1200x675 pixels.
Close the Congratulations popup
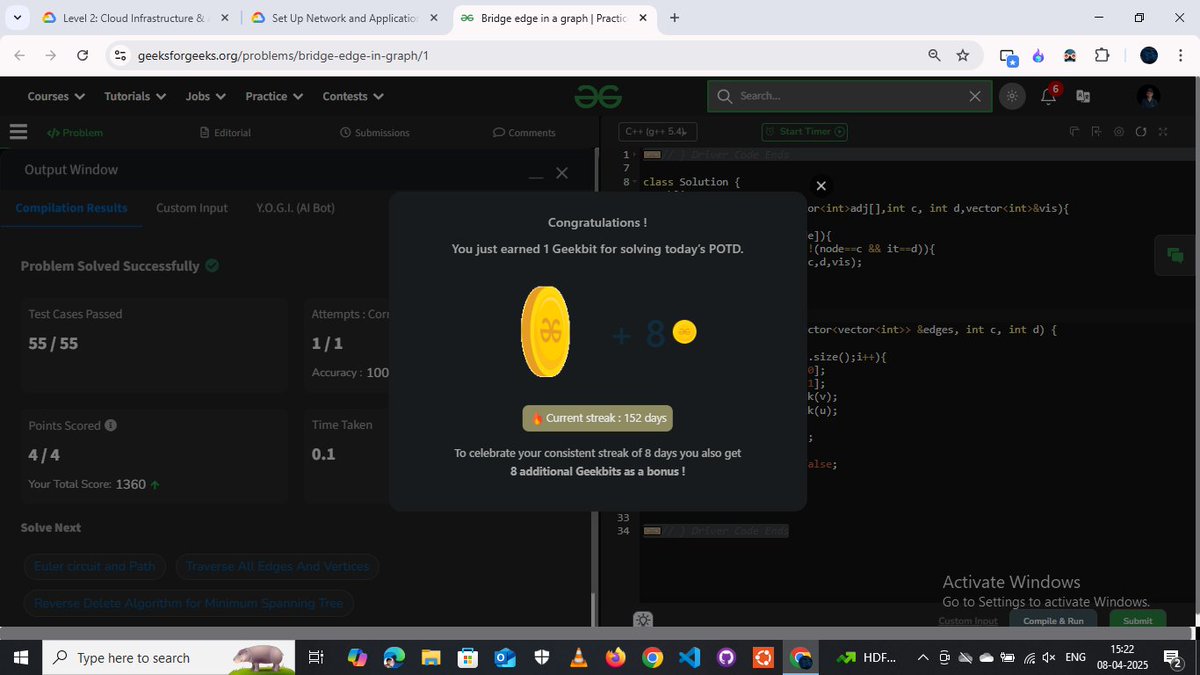[x=821, y=186]
